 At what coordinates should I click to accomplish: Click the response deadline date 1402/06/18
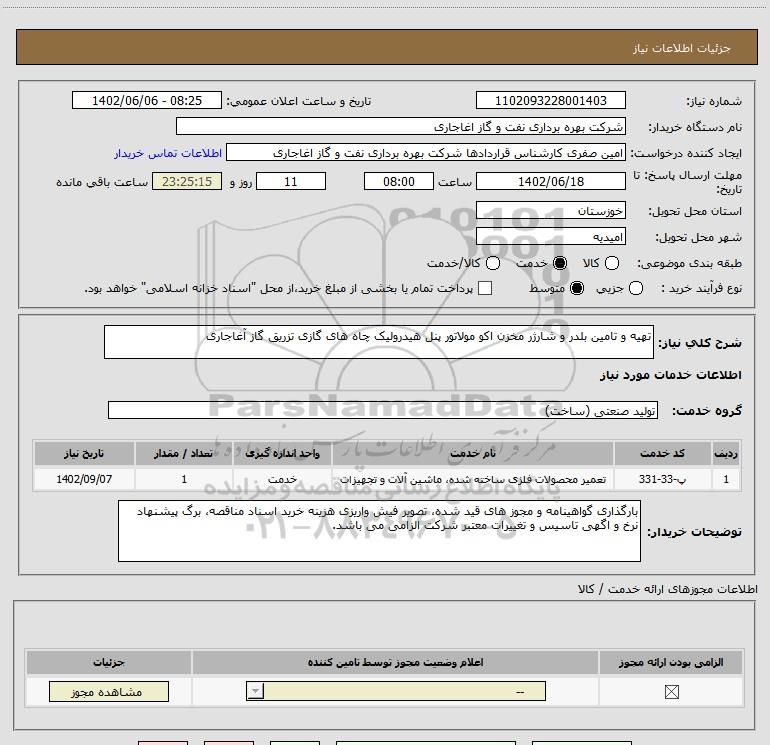[x=550, y=181]
